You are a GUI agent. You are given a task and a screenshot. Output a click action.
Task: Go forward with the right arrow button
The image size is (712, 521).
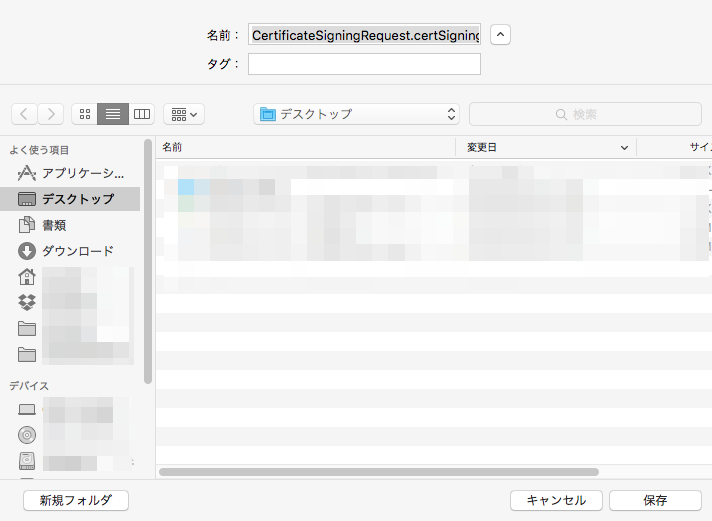50,114
